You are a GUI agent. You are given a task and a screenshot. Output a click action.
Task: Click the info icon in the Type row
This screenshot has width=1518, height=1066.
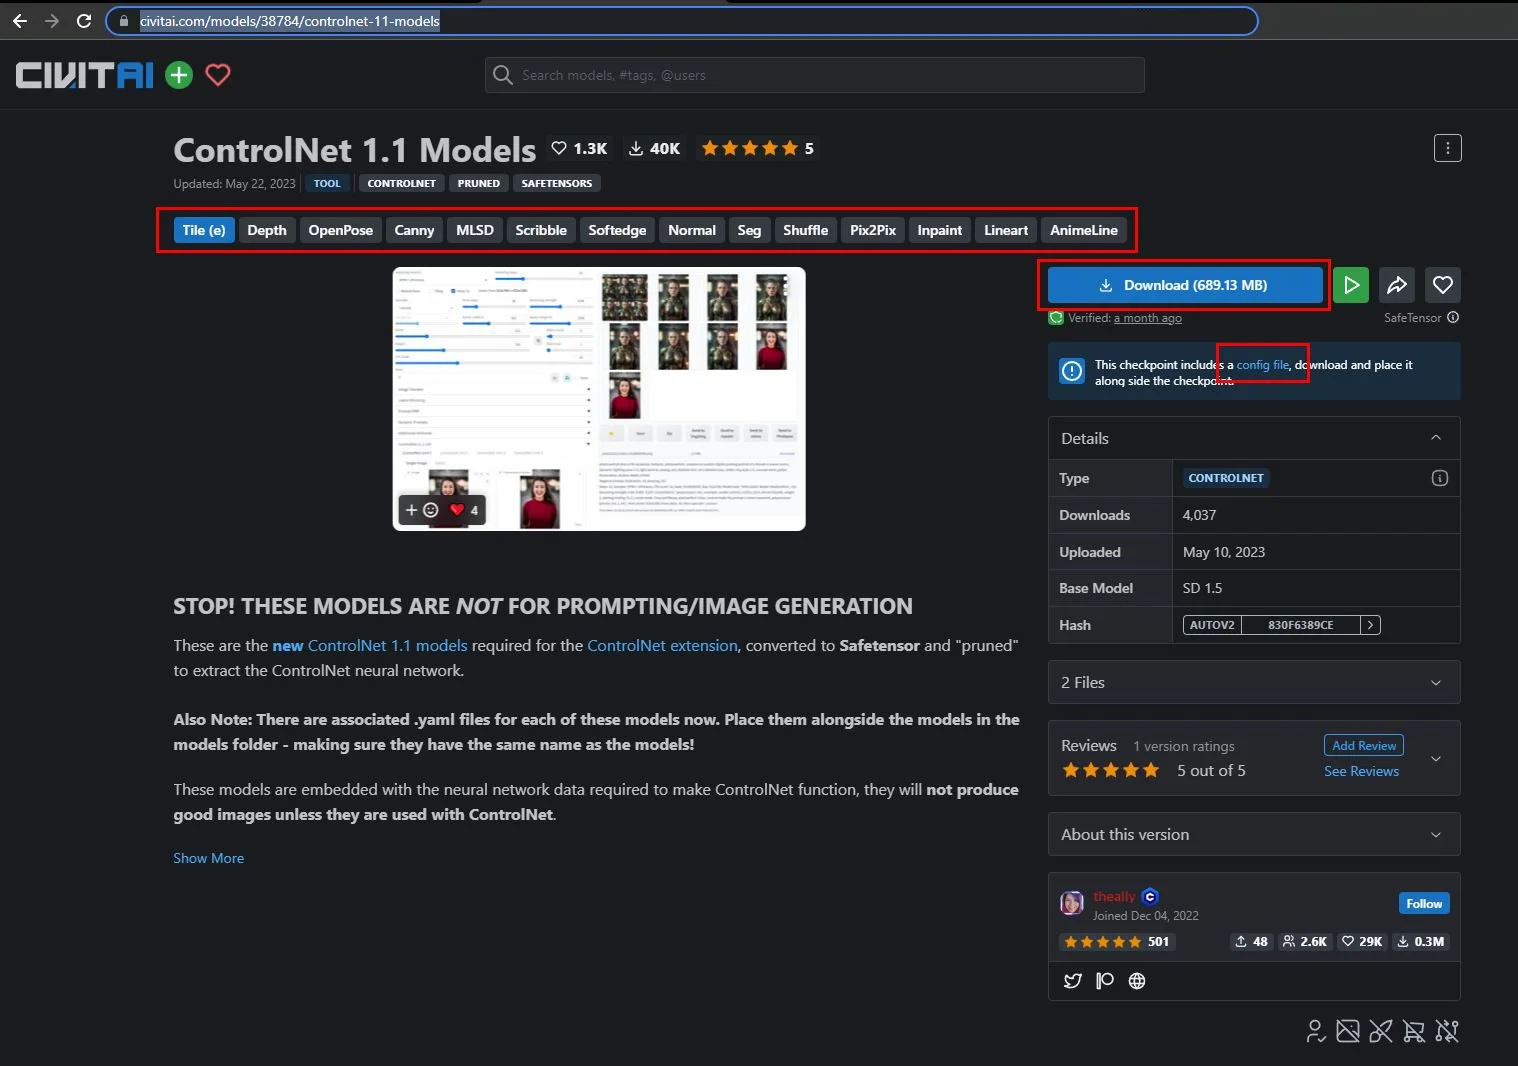(x=1440, y=478)
